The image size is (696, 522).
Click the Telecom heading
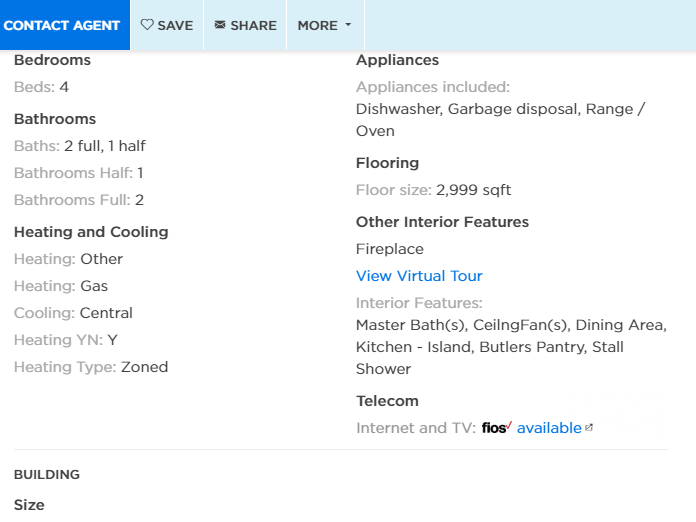(x=387, y=401)
